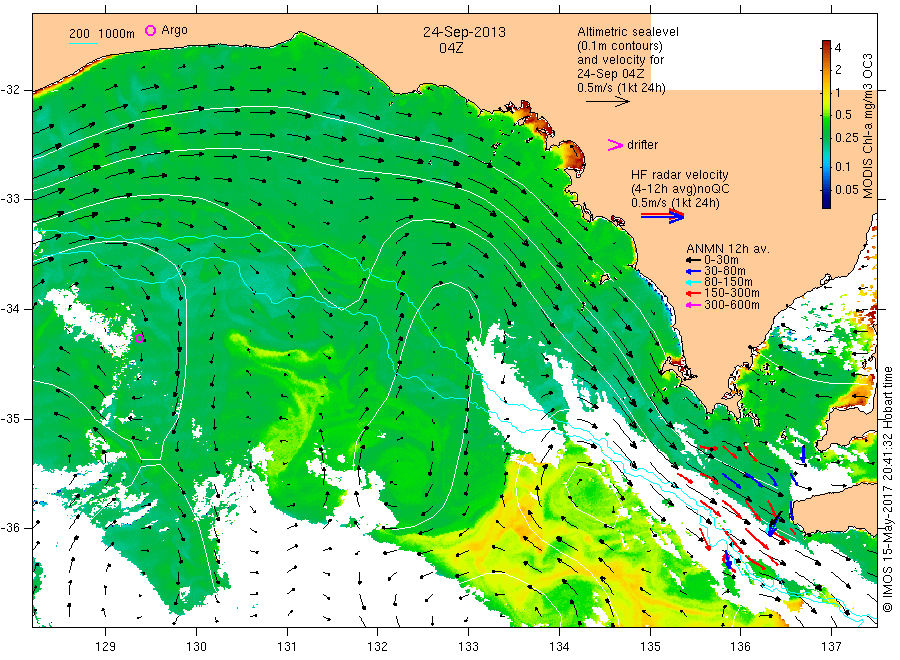Click the 'drifter' legend label

(642, 145)
